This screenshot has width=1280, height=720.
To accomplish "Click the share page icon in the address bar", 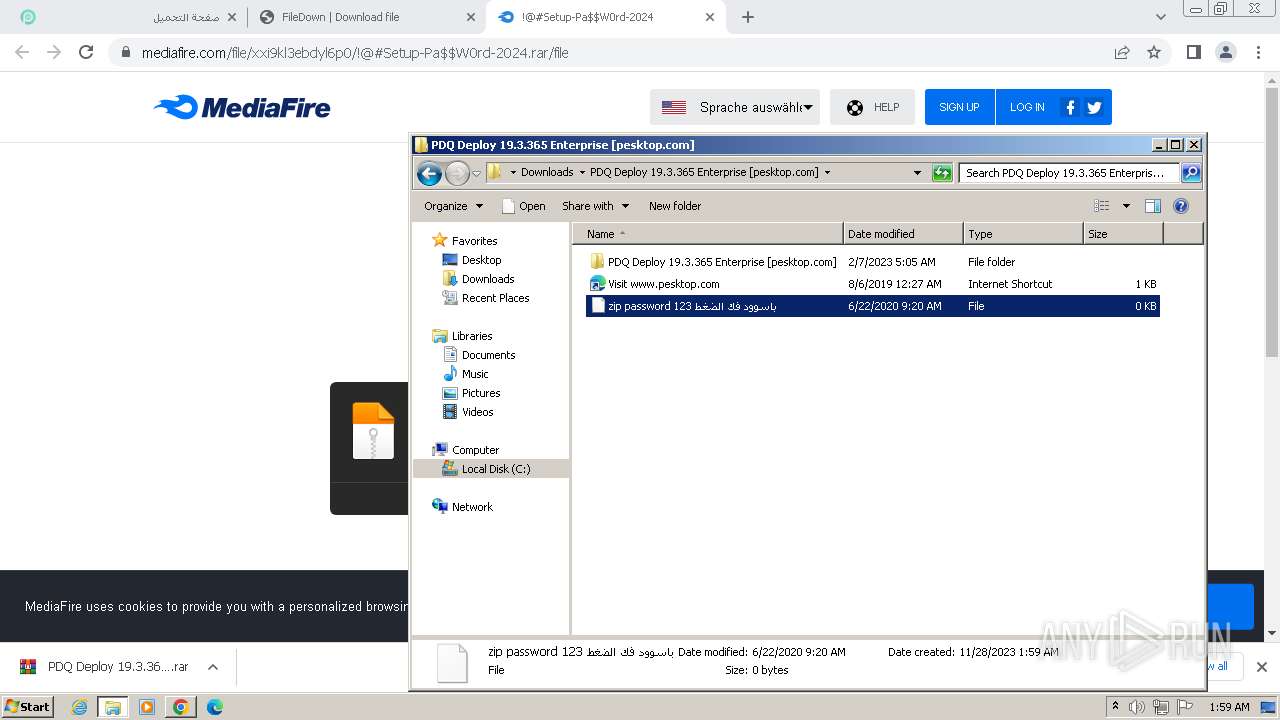I will 1122,52.
